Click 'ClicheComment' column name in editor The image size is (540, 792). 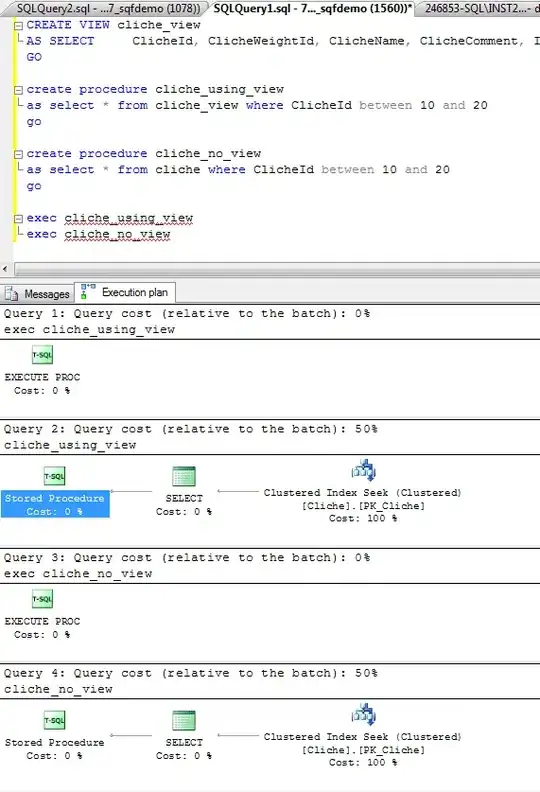(471, 41)
